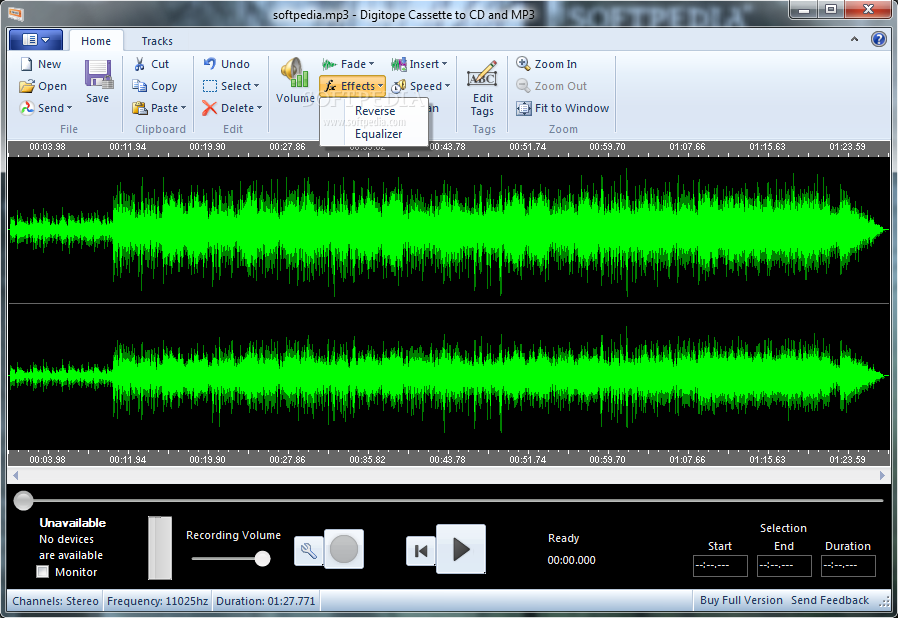Image resolution: width=898 pixels, height=618 pixels.
Task: Click the greyed Zoom Out icon
Action: click(523, 86)
